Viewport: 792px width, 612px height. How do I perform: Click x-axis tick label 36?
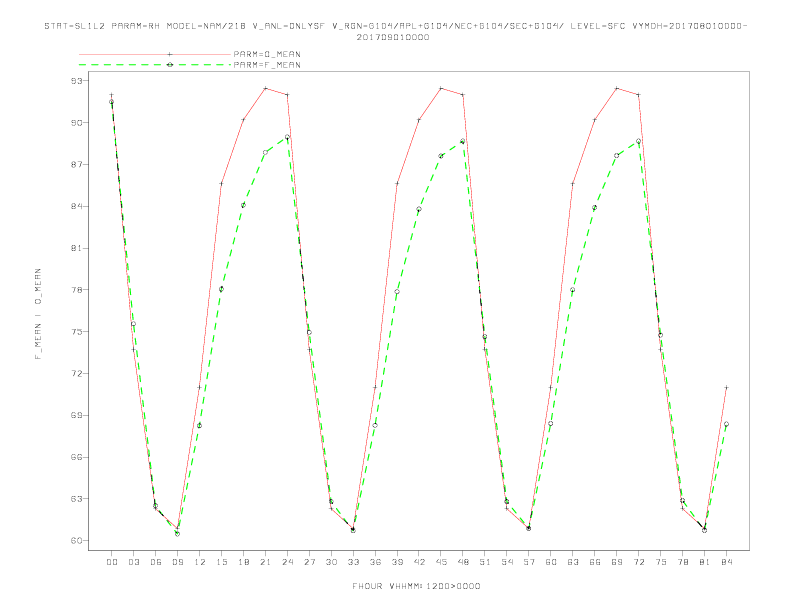(x=375, y=562)
